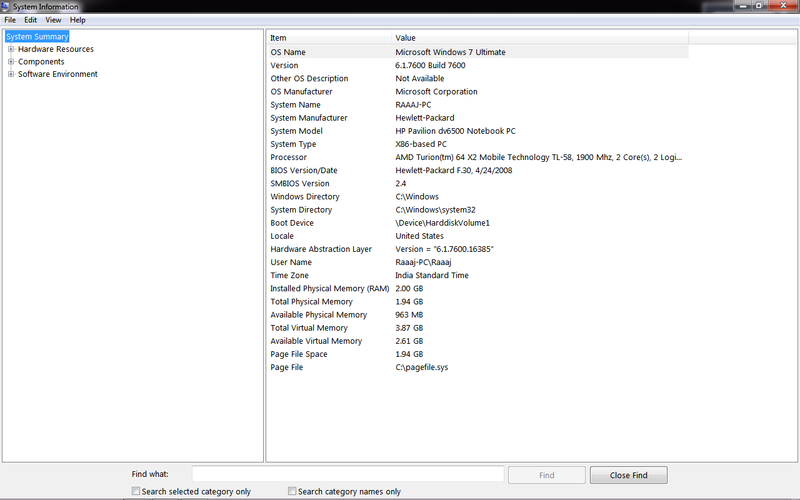800x500 pixels.
Task: Open the File menu
Action: [x=10, y=20]
